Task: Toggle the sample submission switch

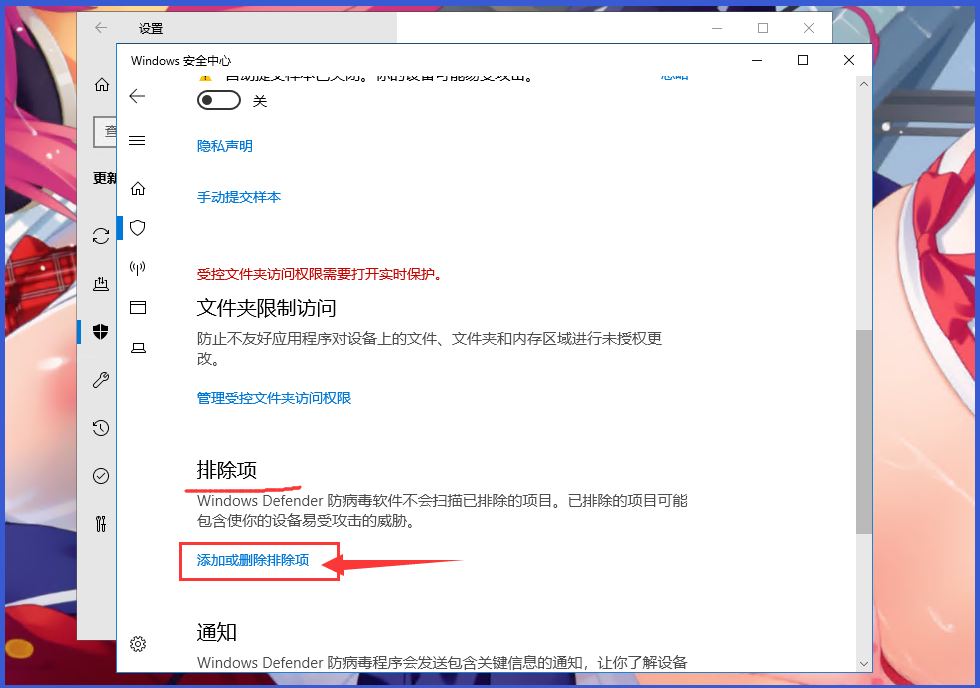Action: [218, 100]
